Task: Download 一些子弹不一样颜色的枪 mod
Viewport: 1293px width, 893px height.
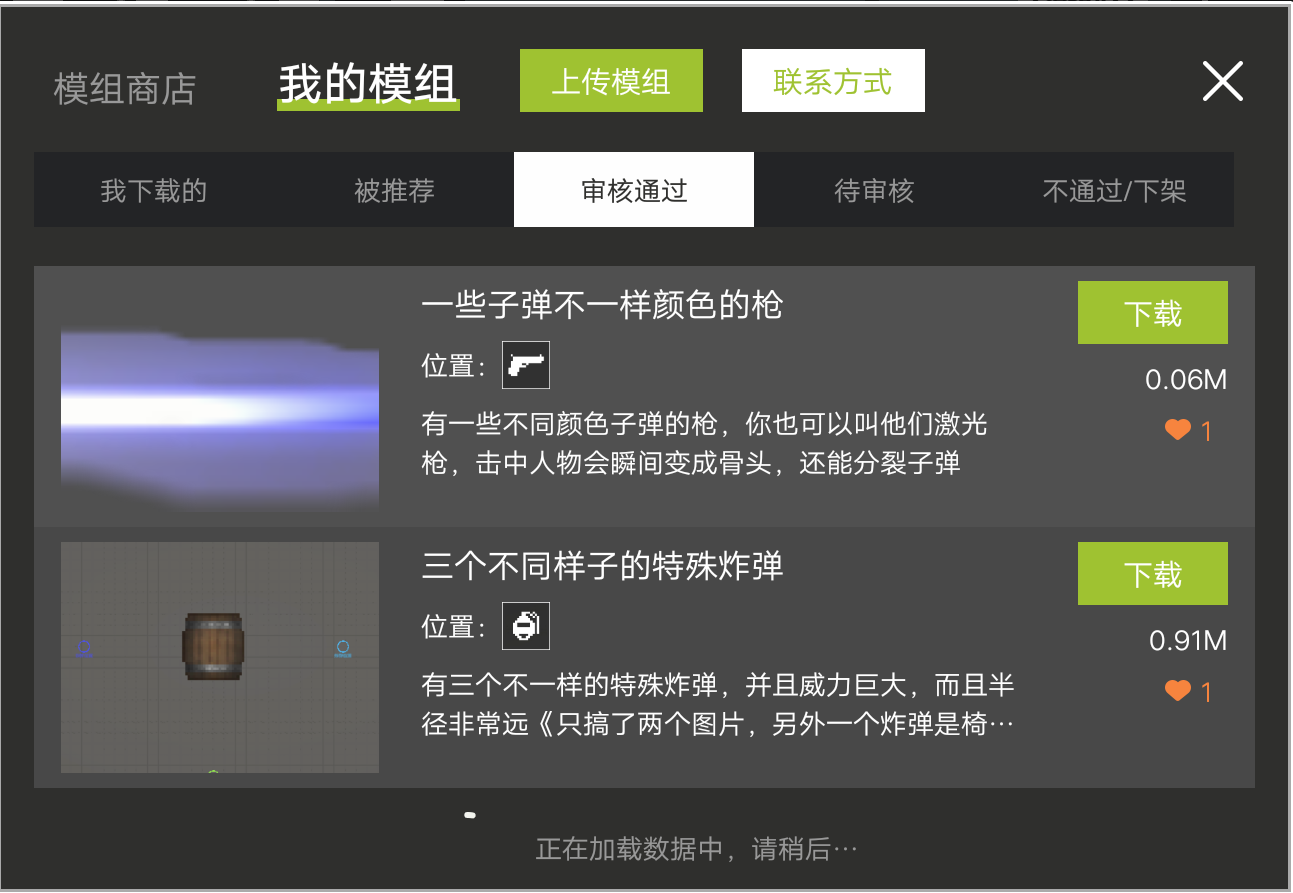Action: 1153,313
